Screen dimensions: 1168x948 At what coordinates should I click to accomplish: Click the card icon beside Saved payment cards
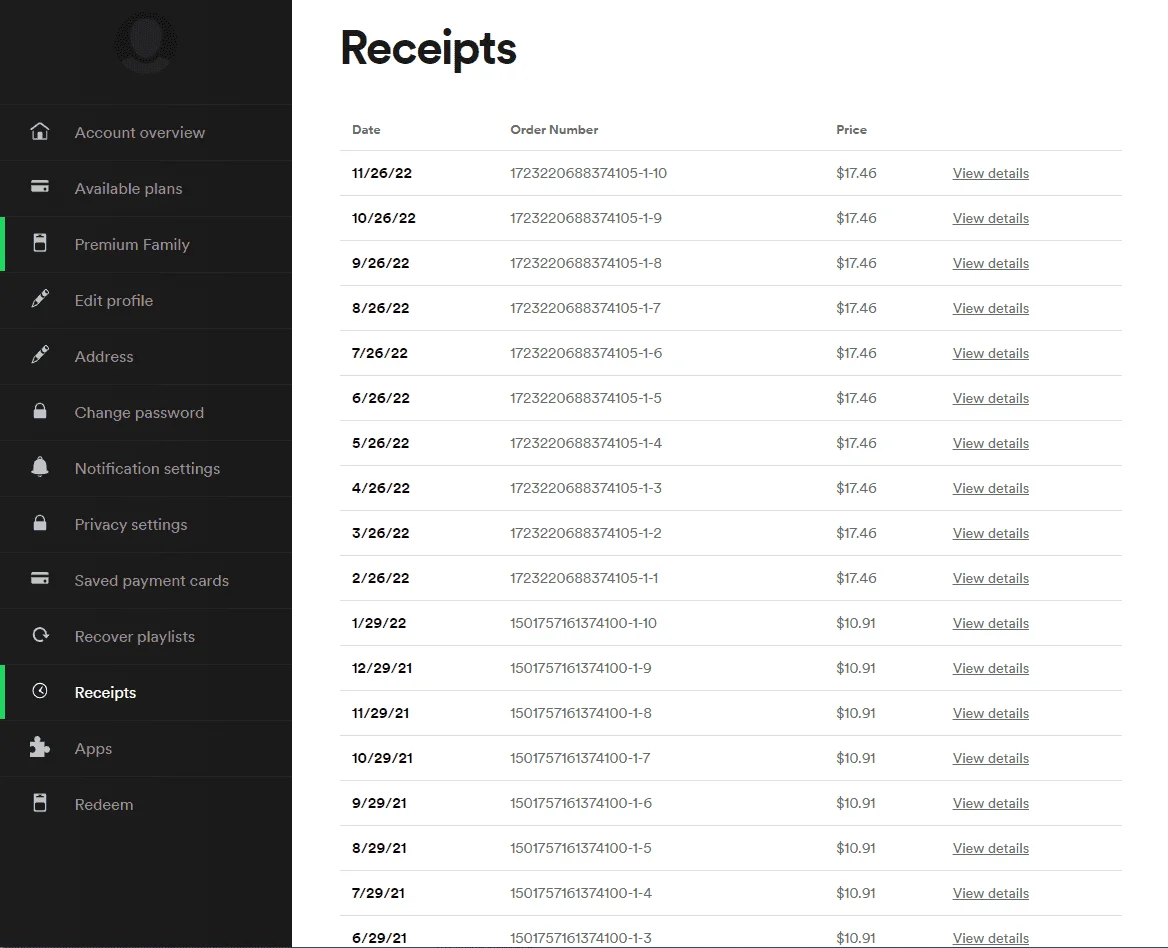coord(39,579)
